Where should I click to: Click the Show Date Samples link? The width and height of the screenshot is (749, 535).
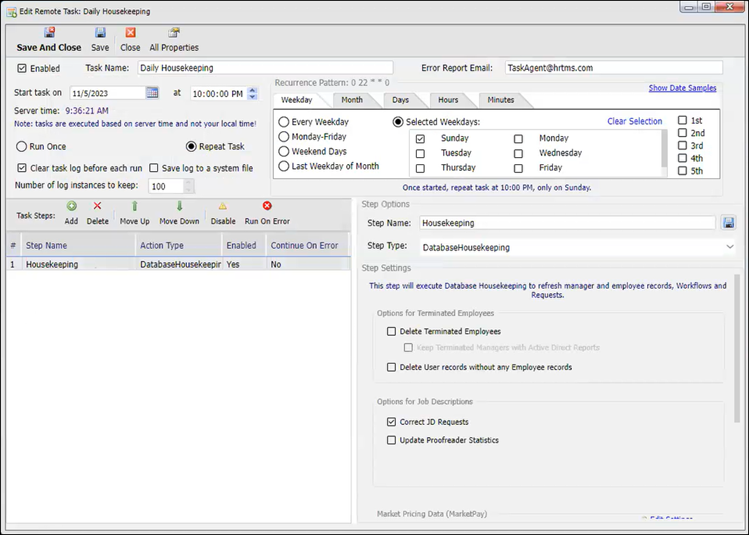(x=682, y=88)
